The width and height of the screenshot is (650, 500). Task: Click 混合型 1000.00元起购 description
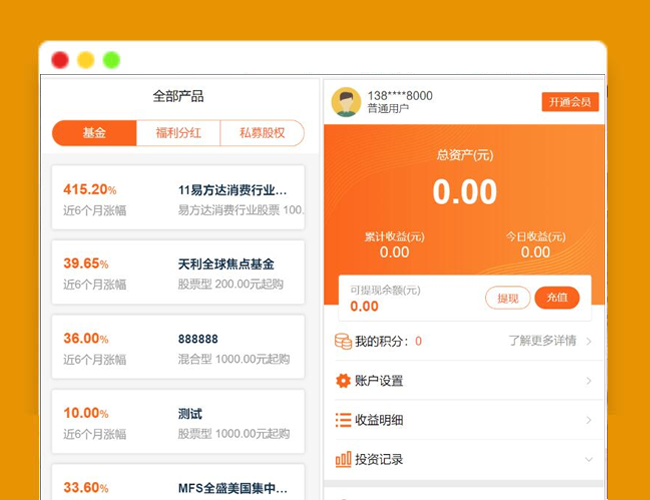click(x=234, y=359)
